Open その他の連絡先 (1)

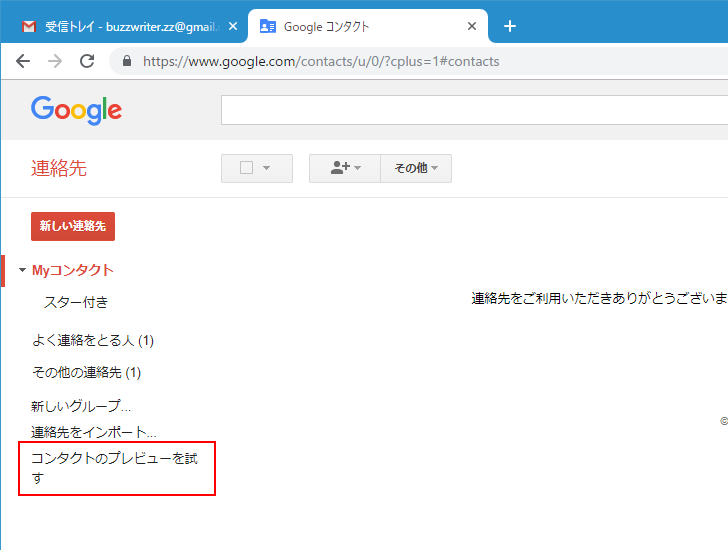[86, 372]
